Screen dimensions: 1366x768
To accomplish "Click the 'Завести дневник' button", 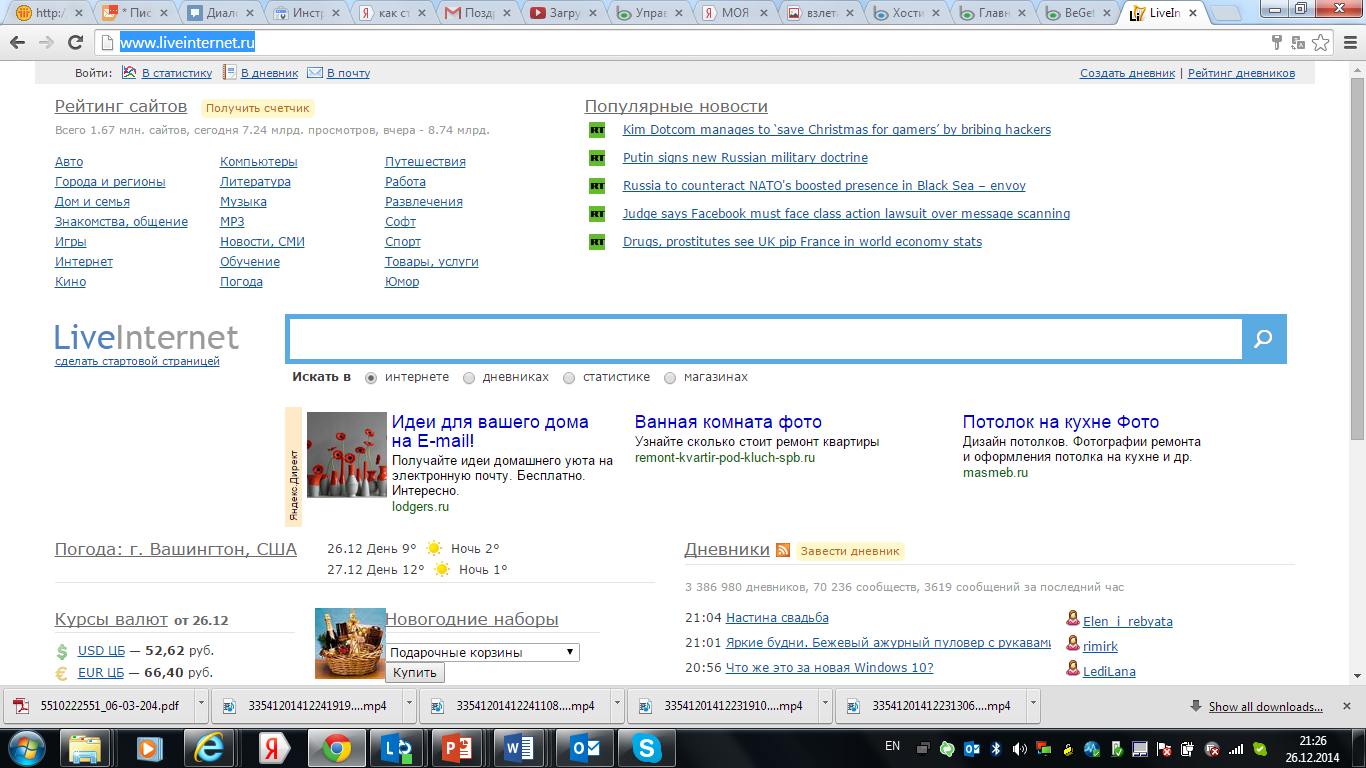I will click(850, 551).
